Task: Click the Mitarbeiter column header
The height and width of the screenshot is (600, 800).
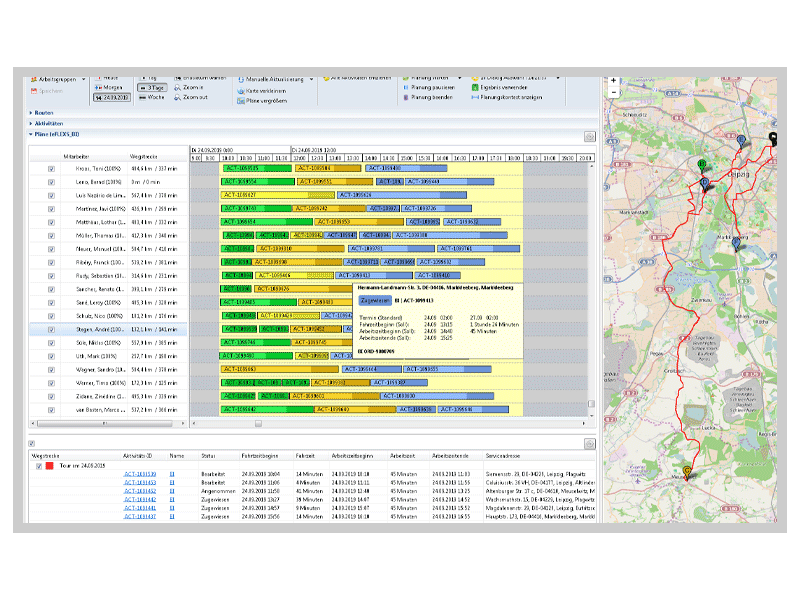Action: (x=77, y=157)
